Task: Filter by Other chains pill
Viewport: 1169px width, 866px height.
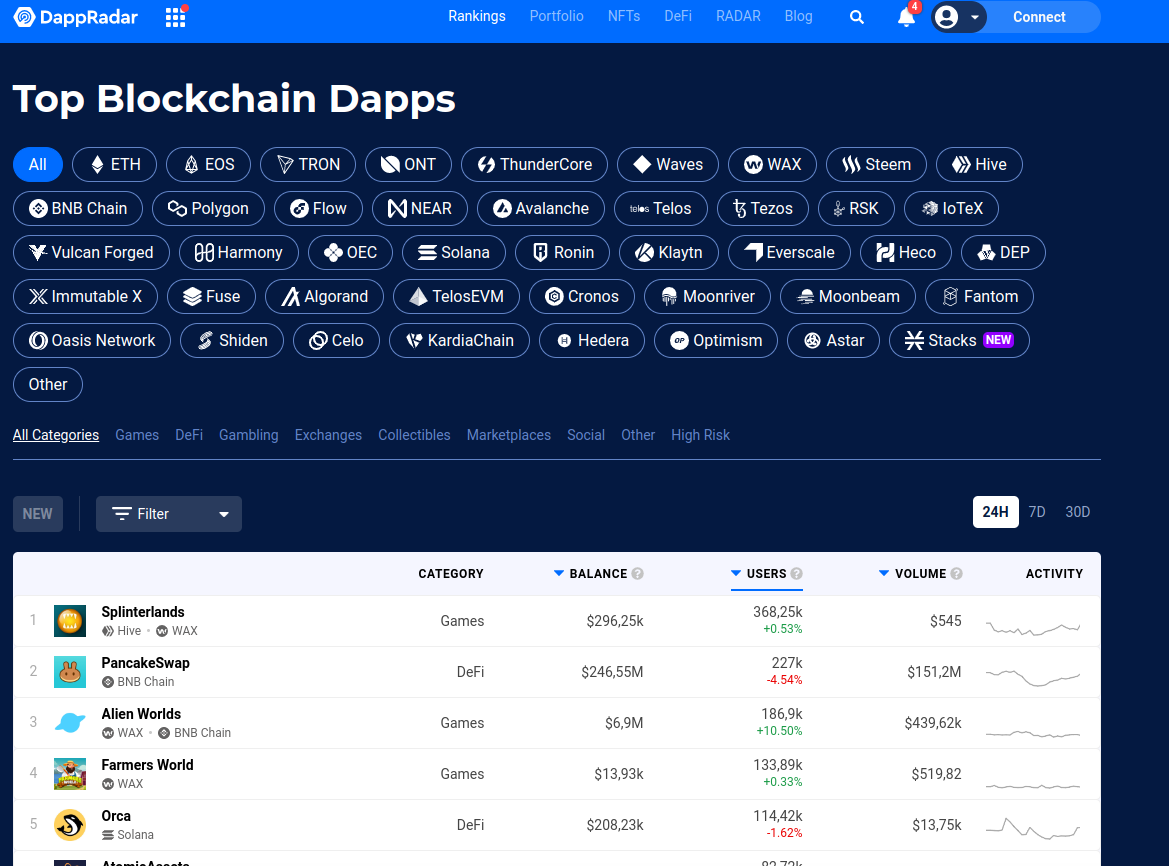Action: [x=48, y=385]
